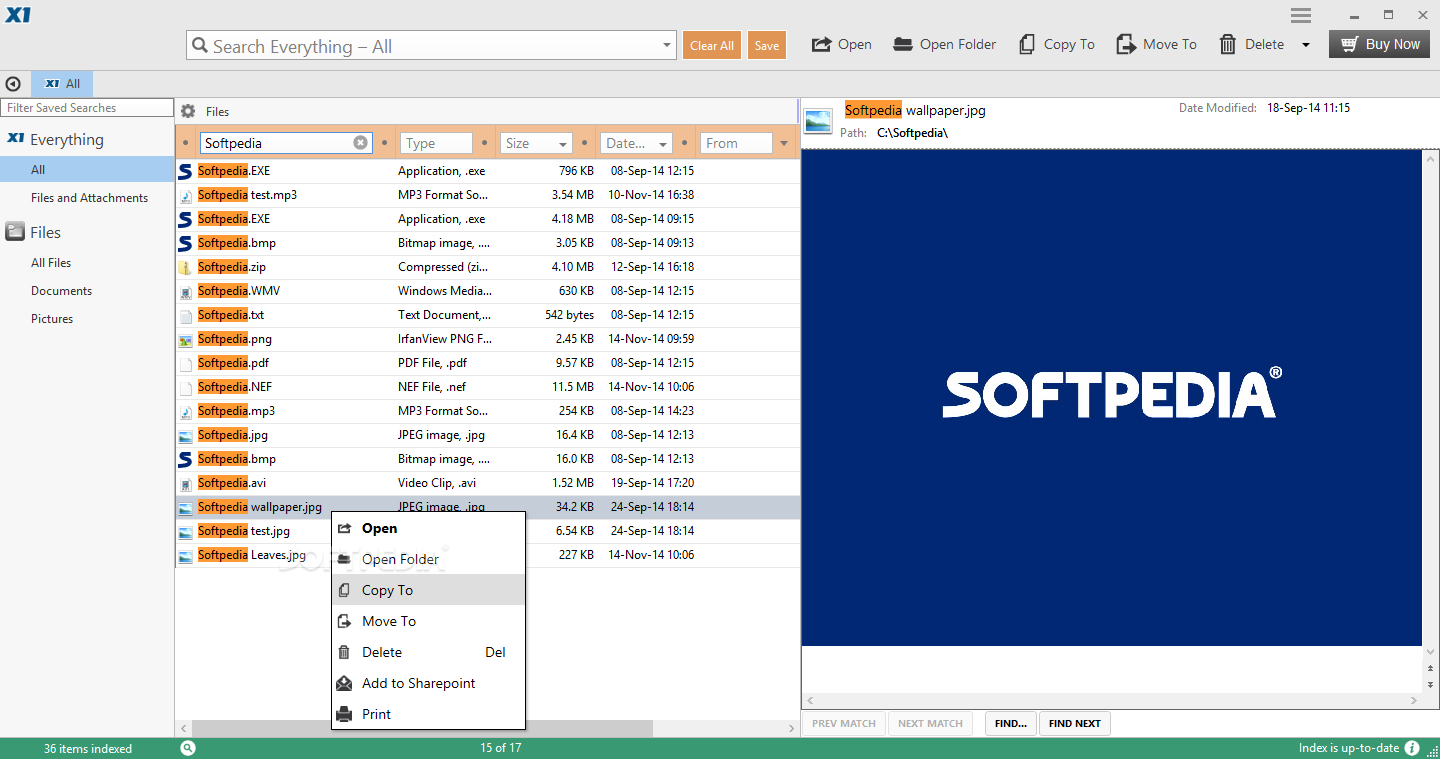
Task: Click the PREV MATCH button
Action: coord(844,723)
